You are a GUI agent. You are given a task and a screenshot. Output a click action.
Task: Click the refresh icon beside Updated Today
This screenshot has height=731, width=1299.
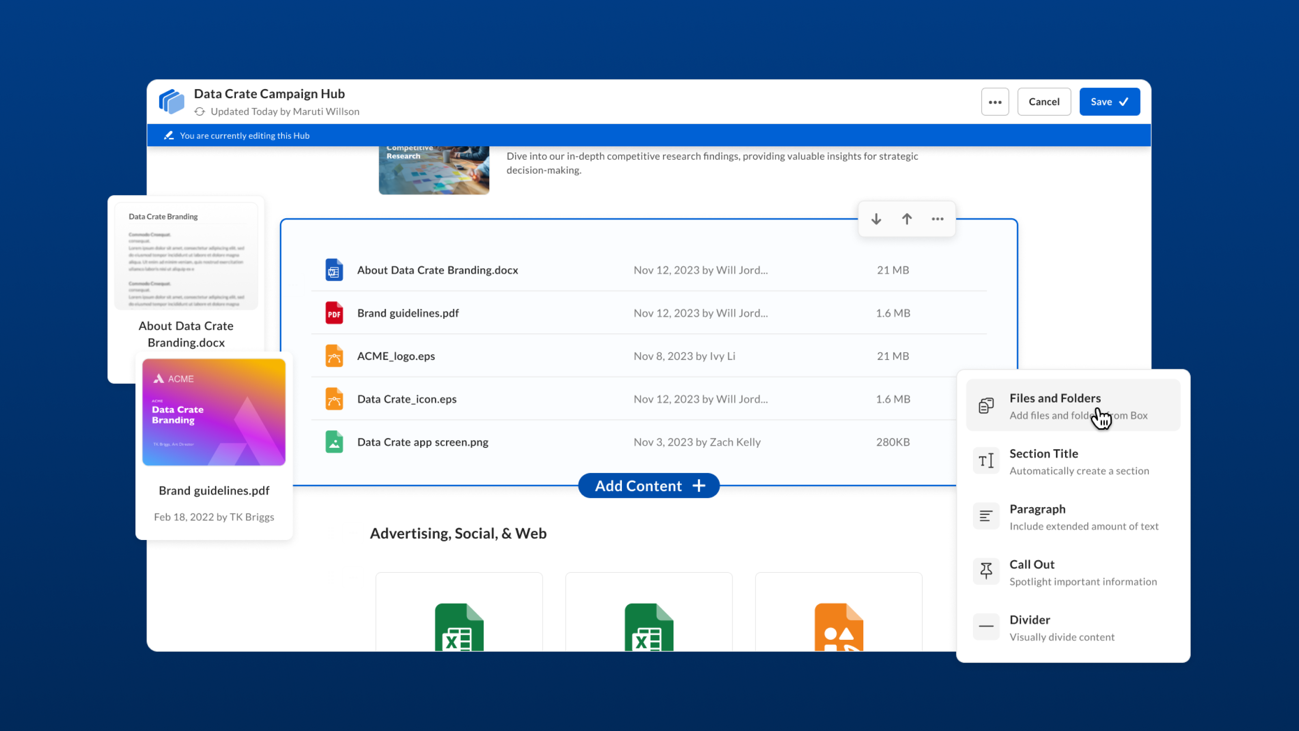point(200,112)
